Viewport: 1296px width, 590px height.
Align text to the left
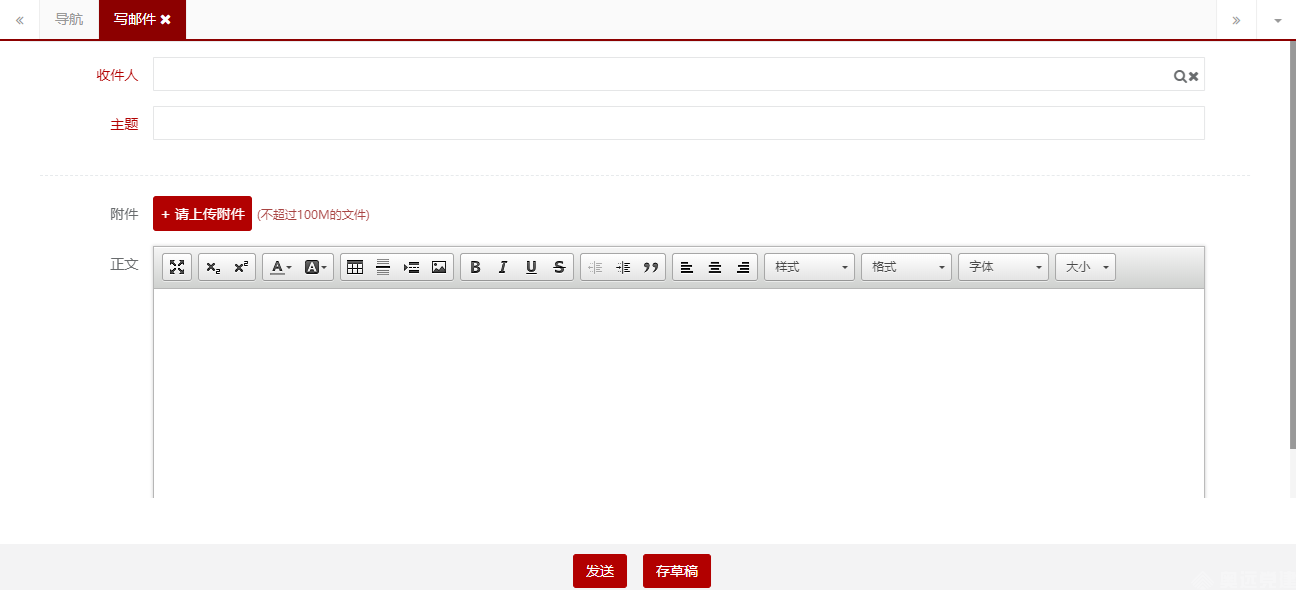coord(687,267)
